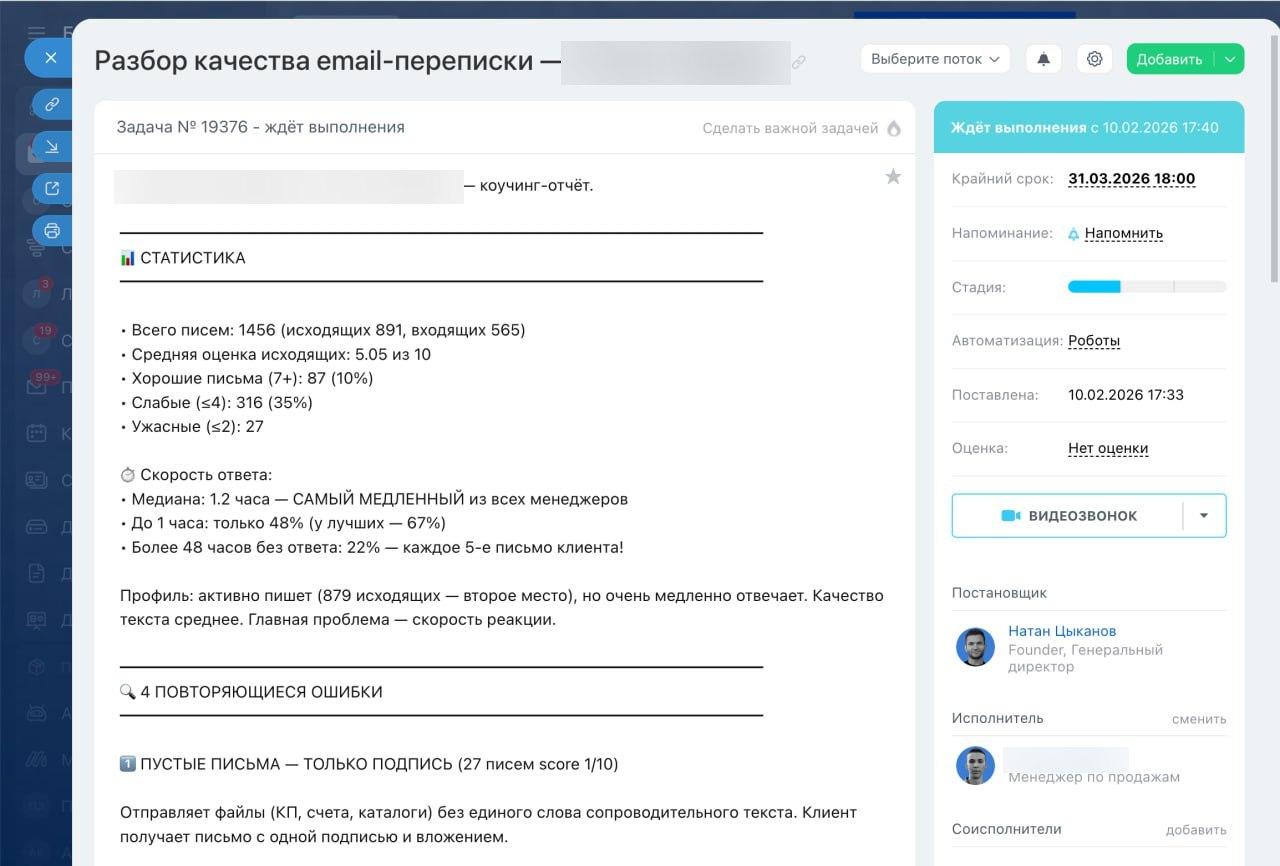Image resolution: width=1280 pixels, height=866 pixels.
Task: Expand the dropdown arrow next to 'ВИДЕОЗВОНОК'
Action: pos(1204,516)
